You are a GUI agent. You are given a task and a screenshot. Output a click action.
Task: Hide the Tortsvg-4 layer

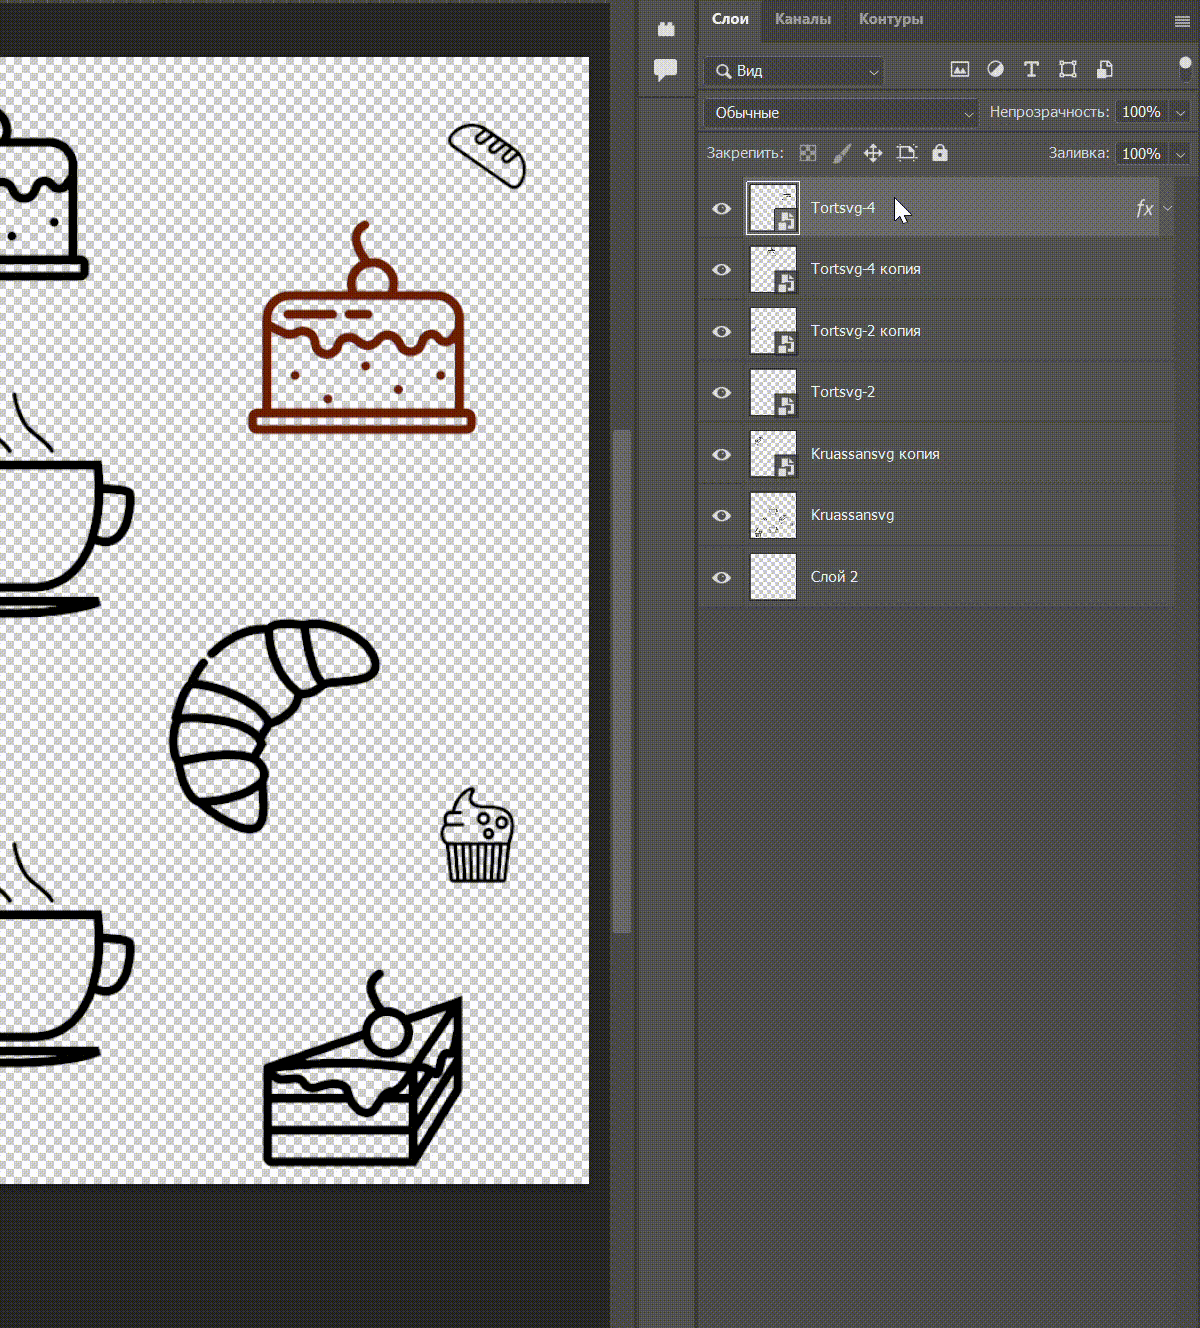click(722, 208)
